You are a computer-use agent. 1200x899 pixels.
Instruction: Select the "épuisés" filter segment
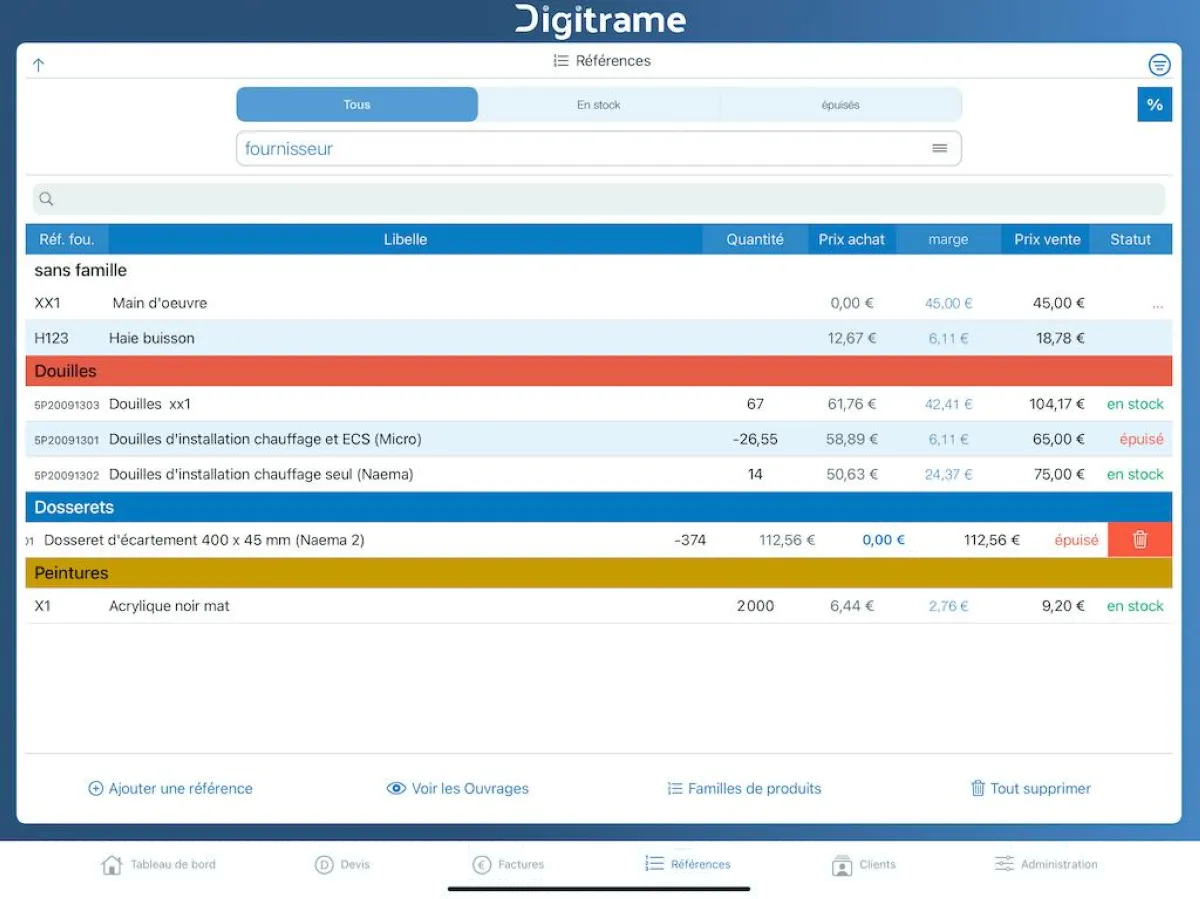coord(841,104)
